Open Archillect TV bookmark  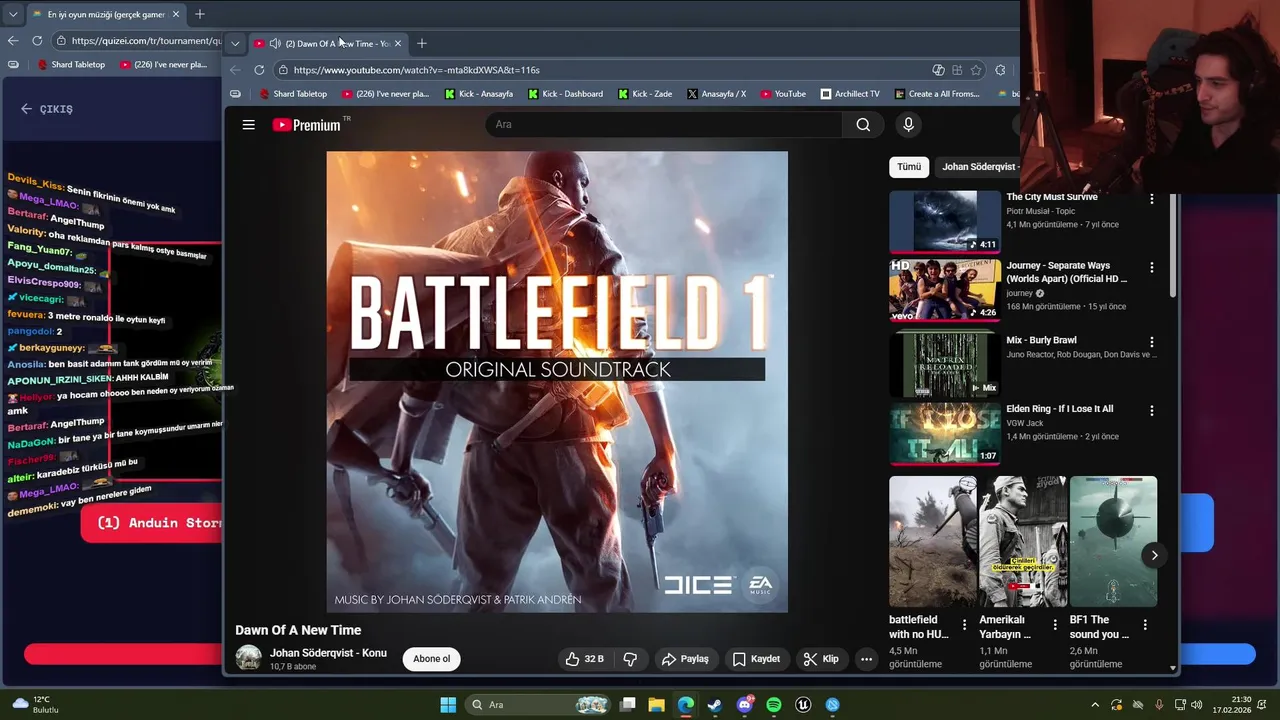coord(850,94)
